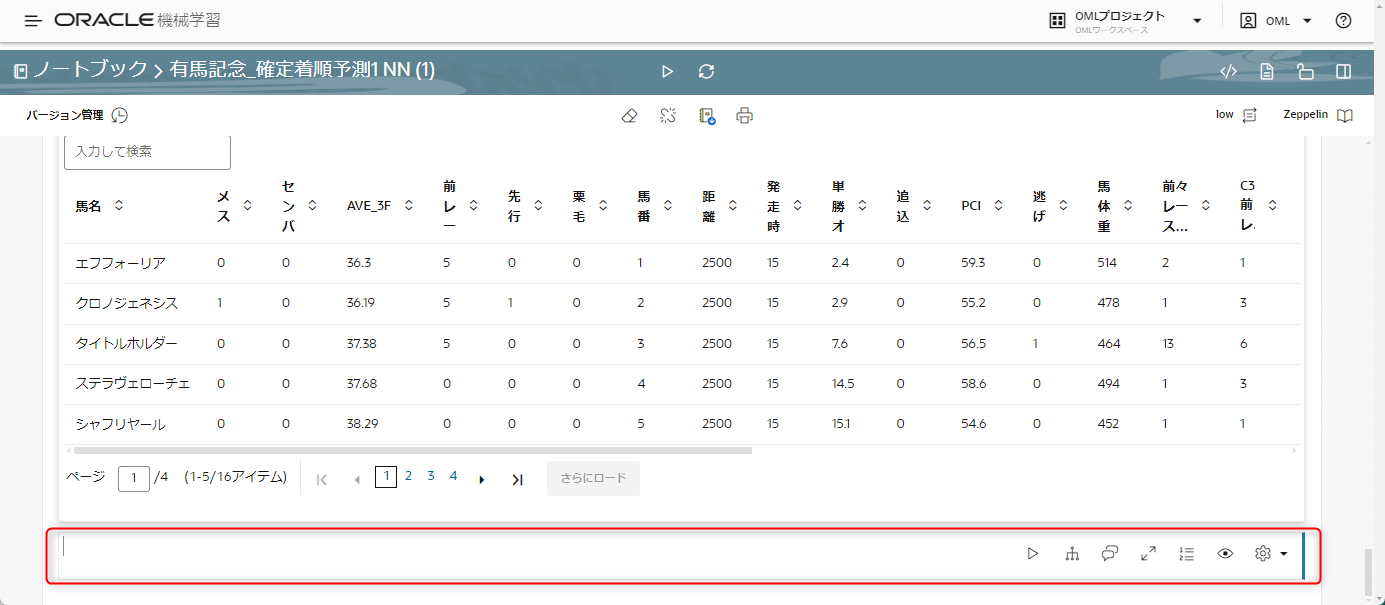Click the page vertical scrollbar thumb
The width and height of the screenshot is (1385, 605).
[1369, 570]
